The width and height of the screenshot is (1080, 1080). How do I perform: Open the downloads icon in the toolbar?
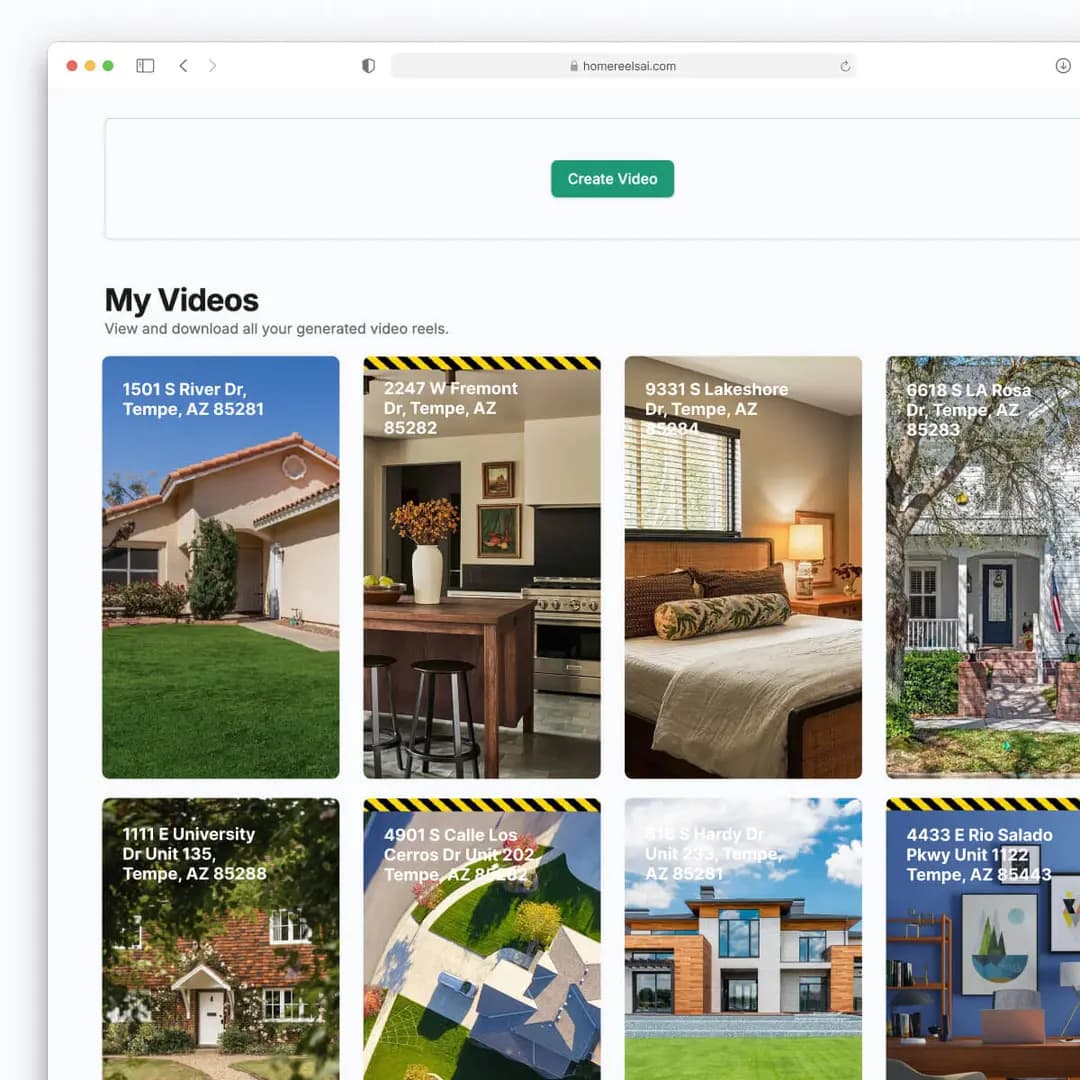[1062, 65]
